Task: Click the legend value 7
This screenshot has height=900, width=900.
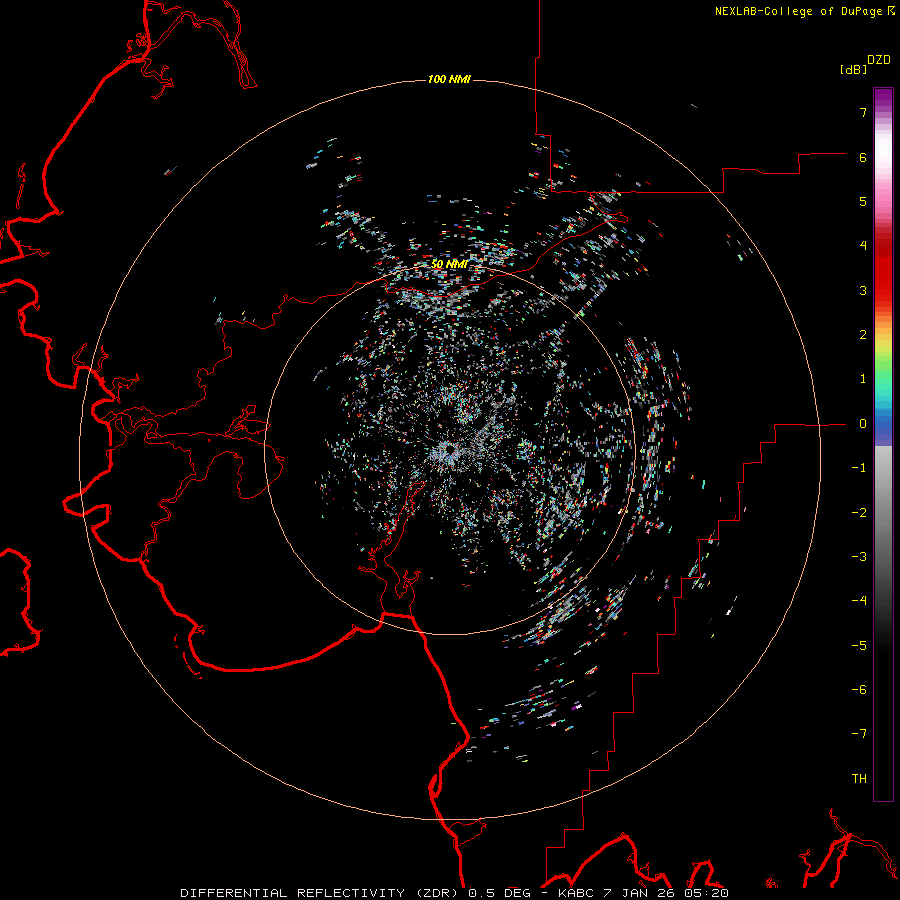Action: tap(863, 112)
